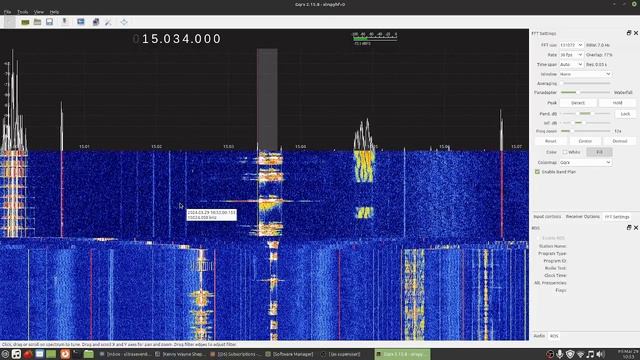Open the FFT size dropdown
The image size is (640, 360).
coord(571,45)
